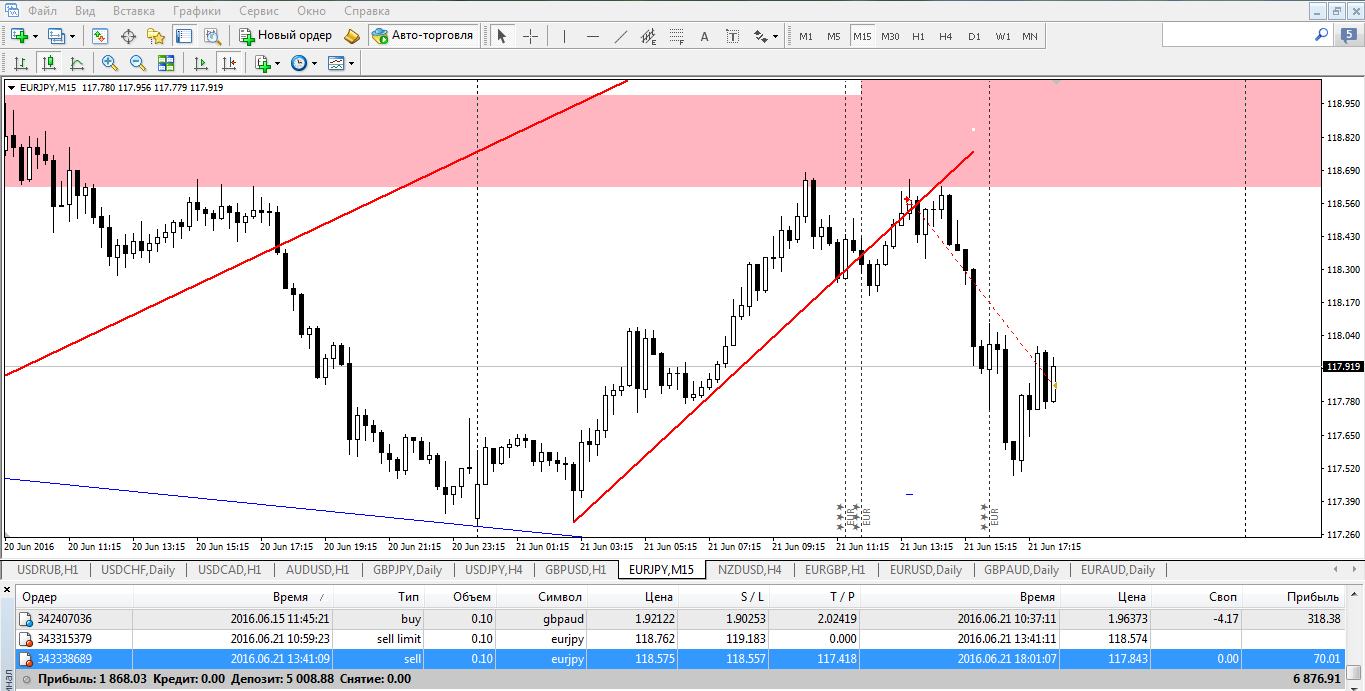Image resolution: width=1365 pixels, height=691 pixels.
Task: Click the MetaTrader application icon in menu bar
Action: coord(11,11)
